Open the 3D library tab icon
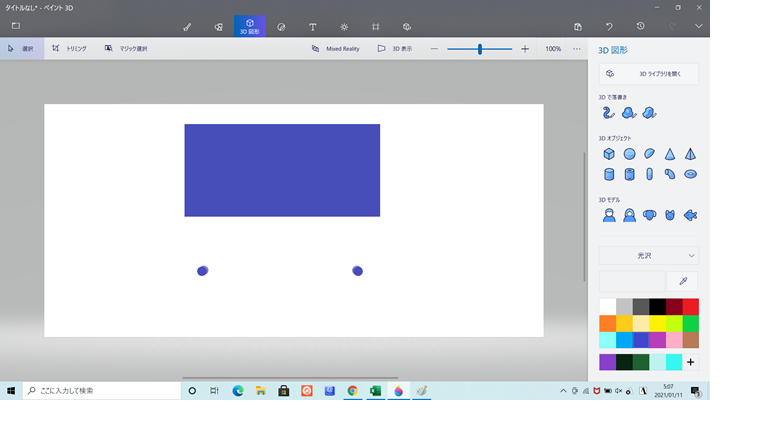The height and width of the screenshot is (428, 760). tap(407, 27)
